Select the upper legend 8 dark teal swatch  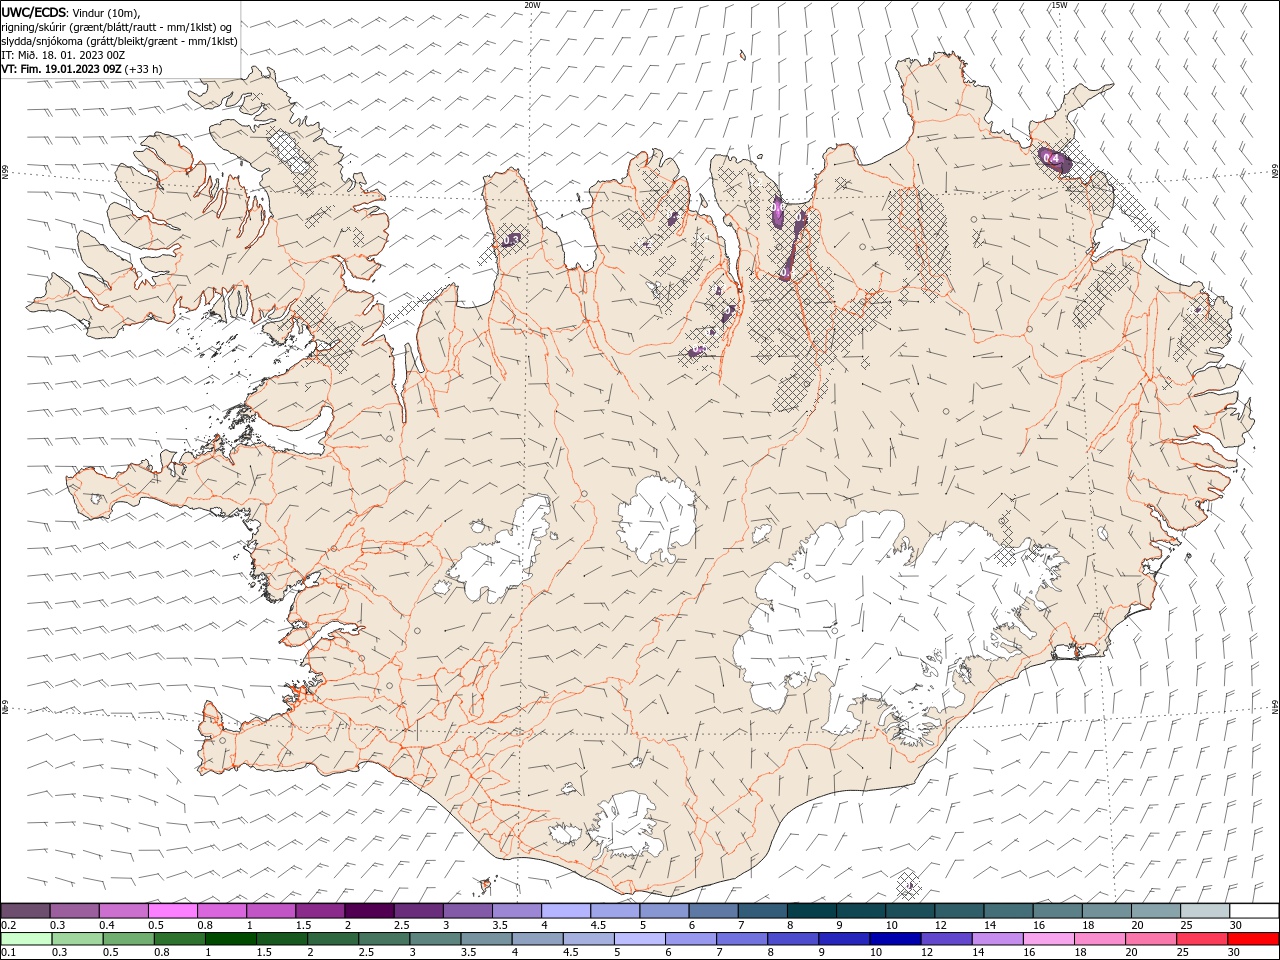(812, 911)
